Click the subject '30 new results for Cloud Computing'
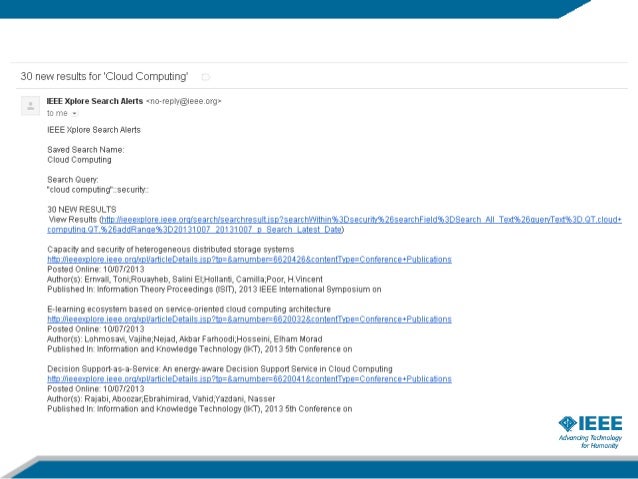This screenshot has width=638, height=479. (104, 77)
